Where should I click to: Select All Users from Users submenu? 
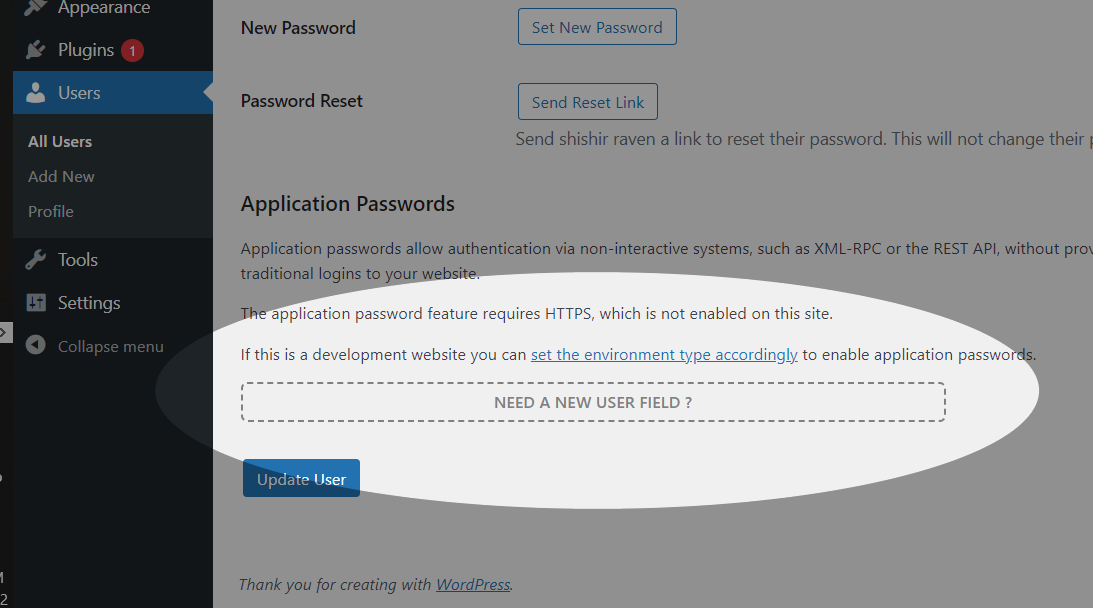[59, 141]
